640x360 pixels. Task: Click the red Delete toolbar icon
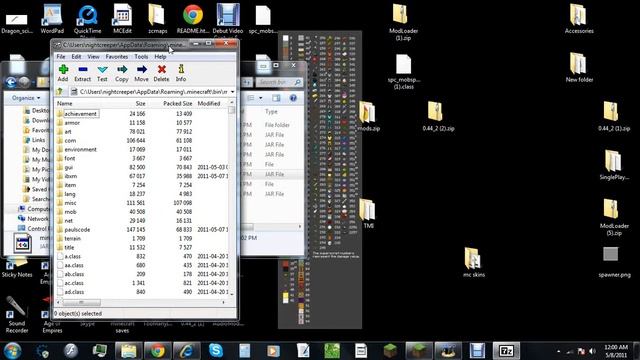tap(161, 73)
